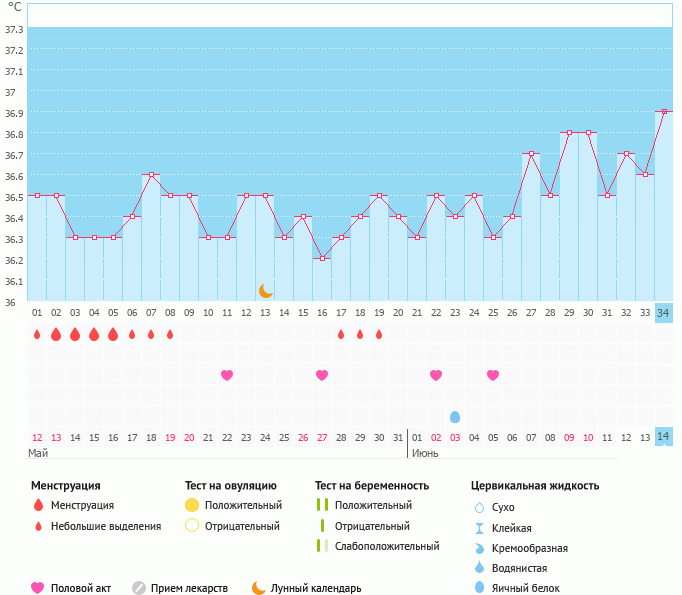Click the heart icon on cycle day 16
Viewport: 682px width, 595px height.
(322, 375)
